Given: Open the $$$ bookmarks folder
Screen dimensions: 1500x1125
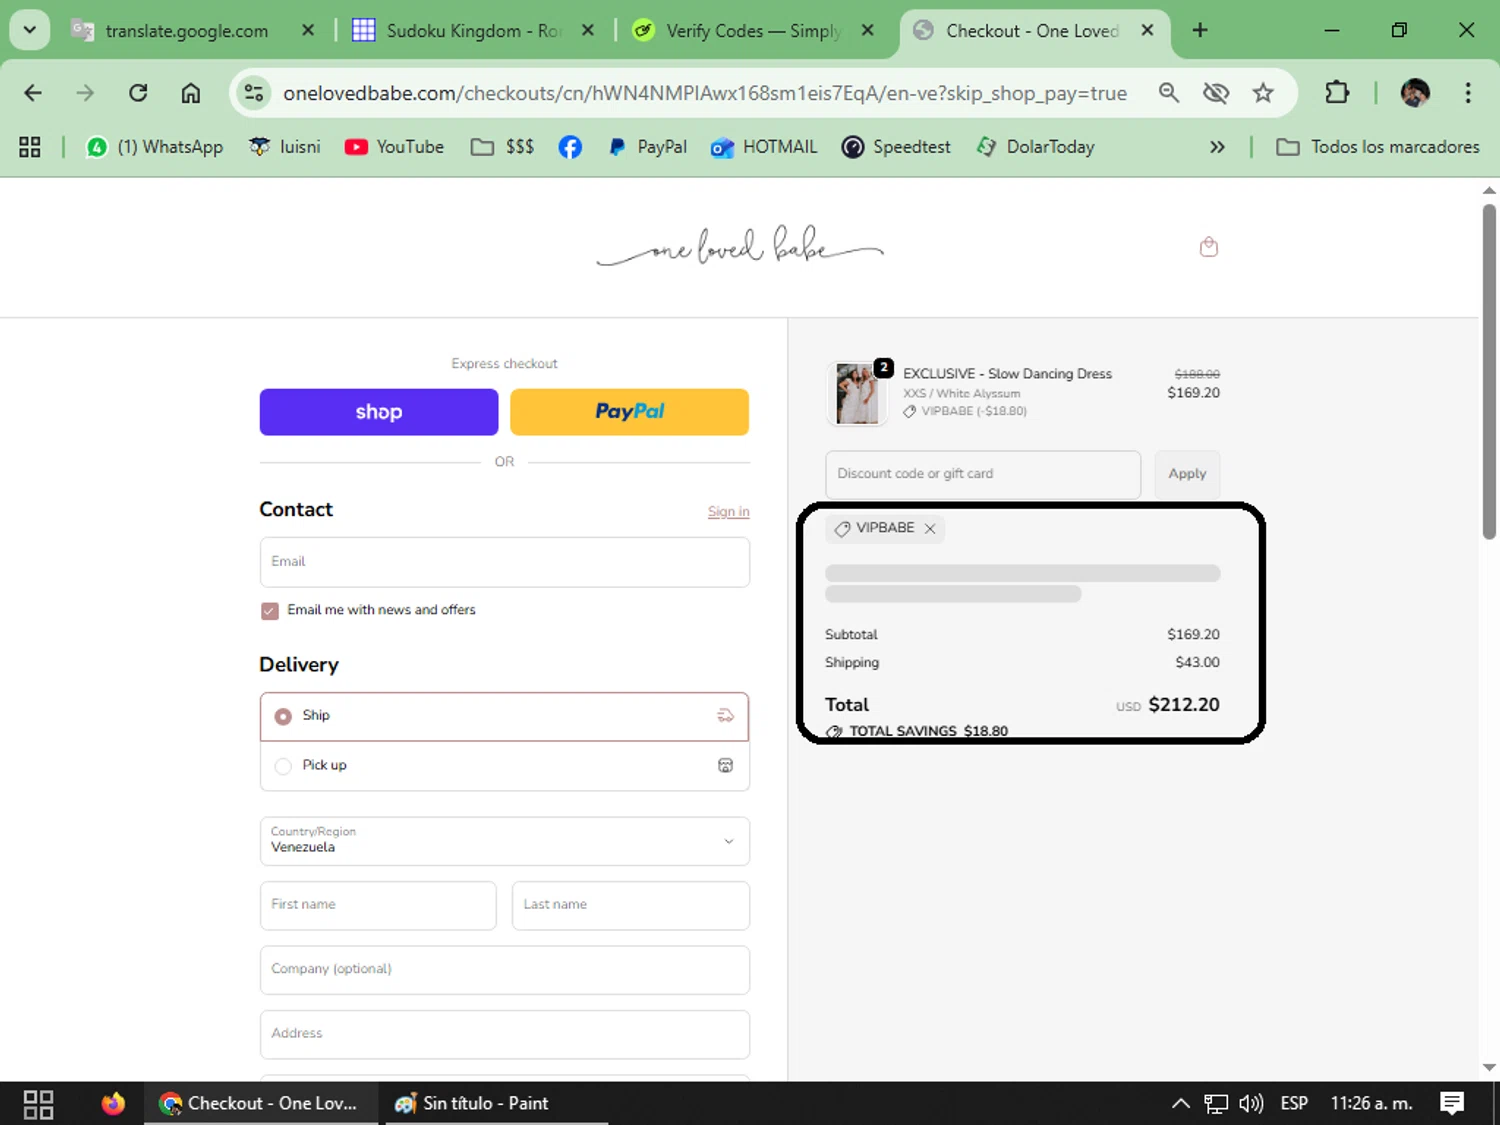Looking at the screenshot, I should (x=503, y=147).
